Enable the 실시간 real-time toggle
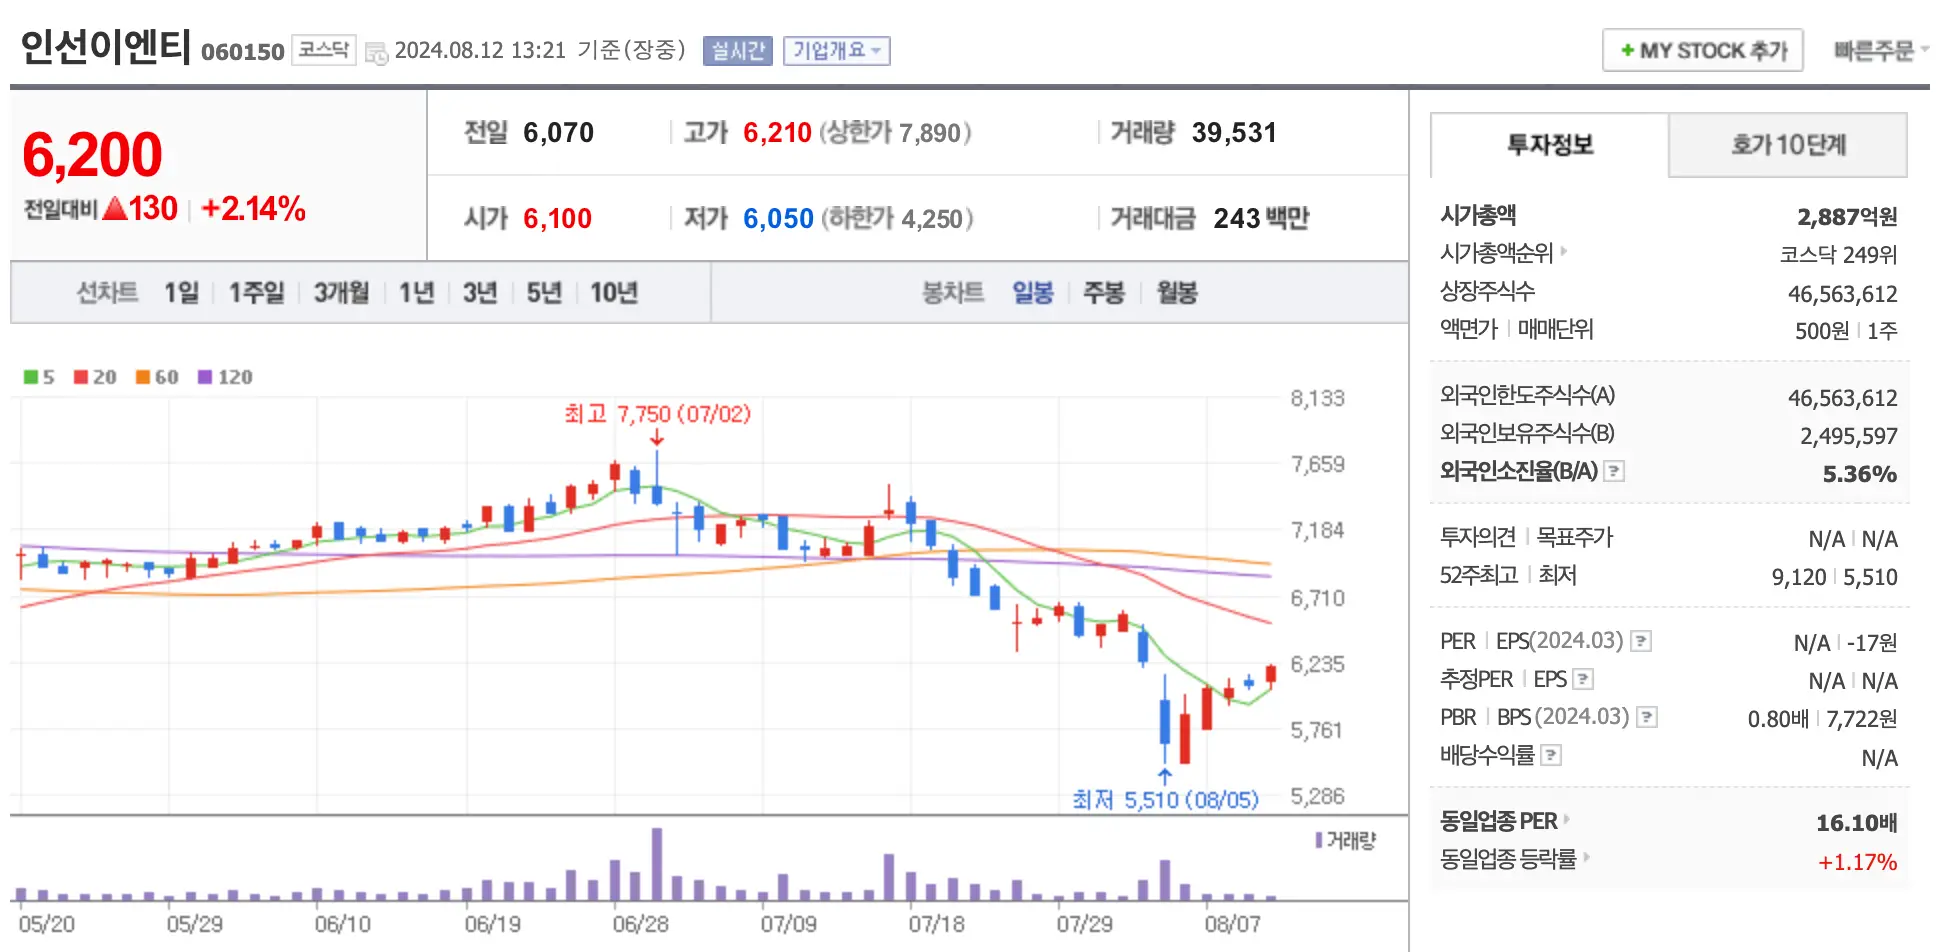Screen dimensions: 1936x952 click(737, 50)
